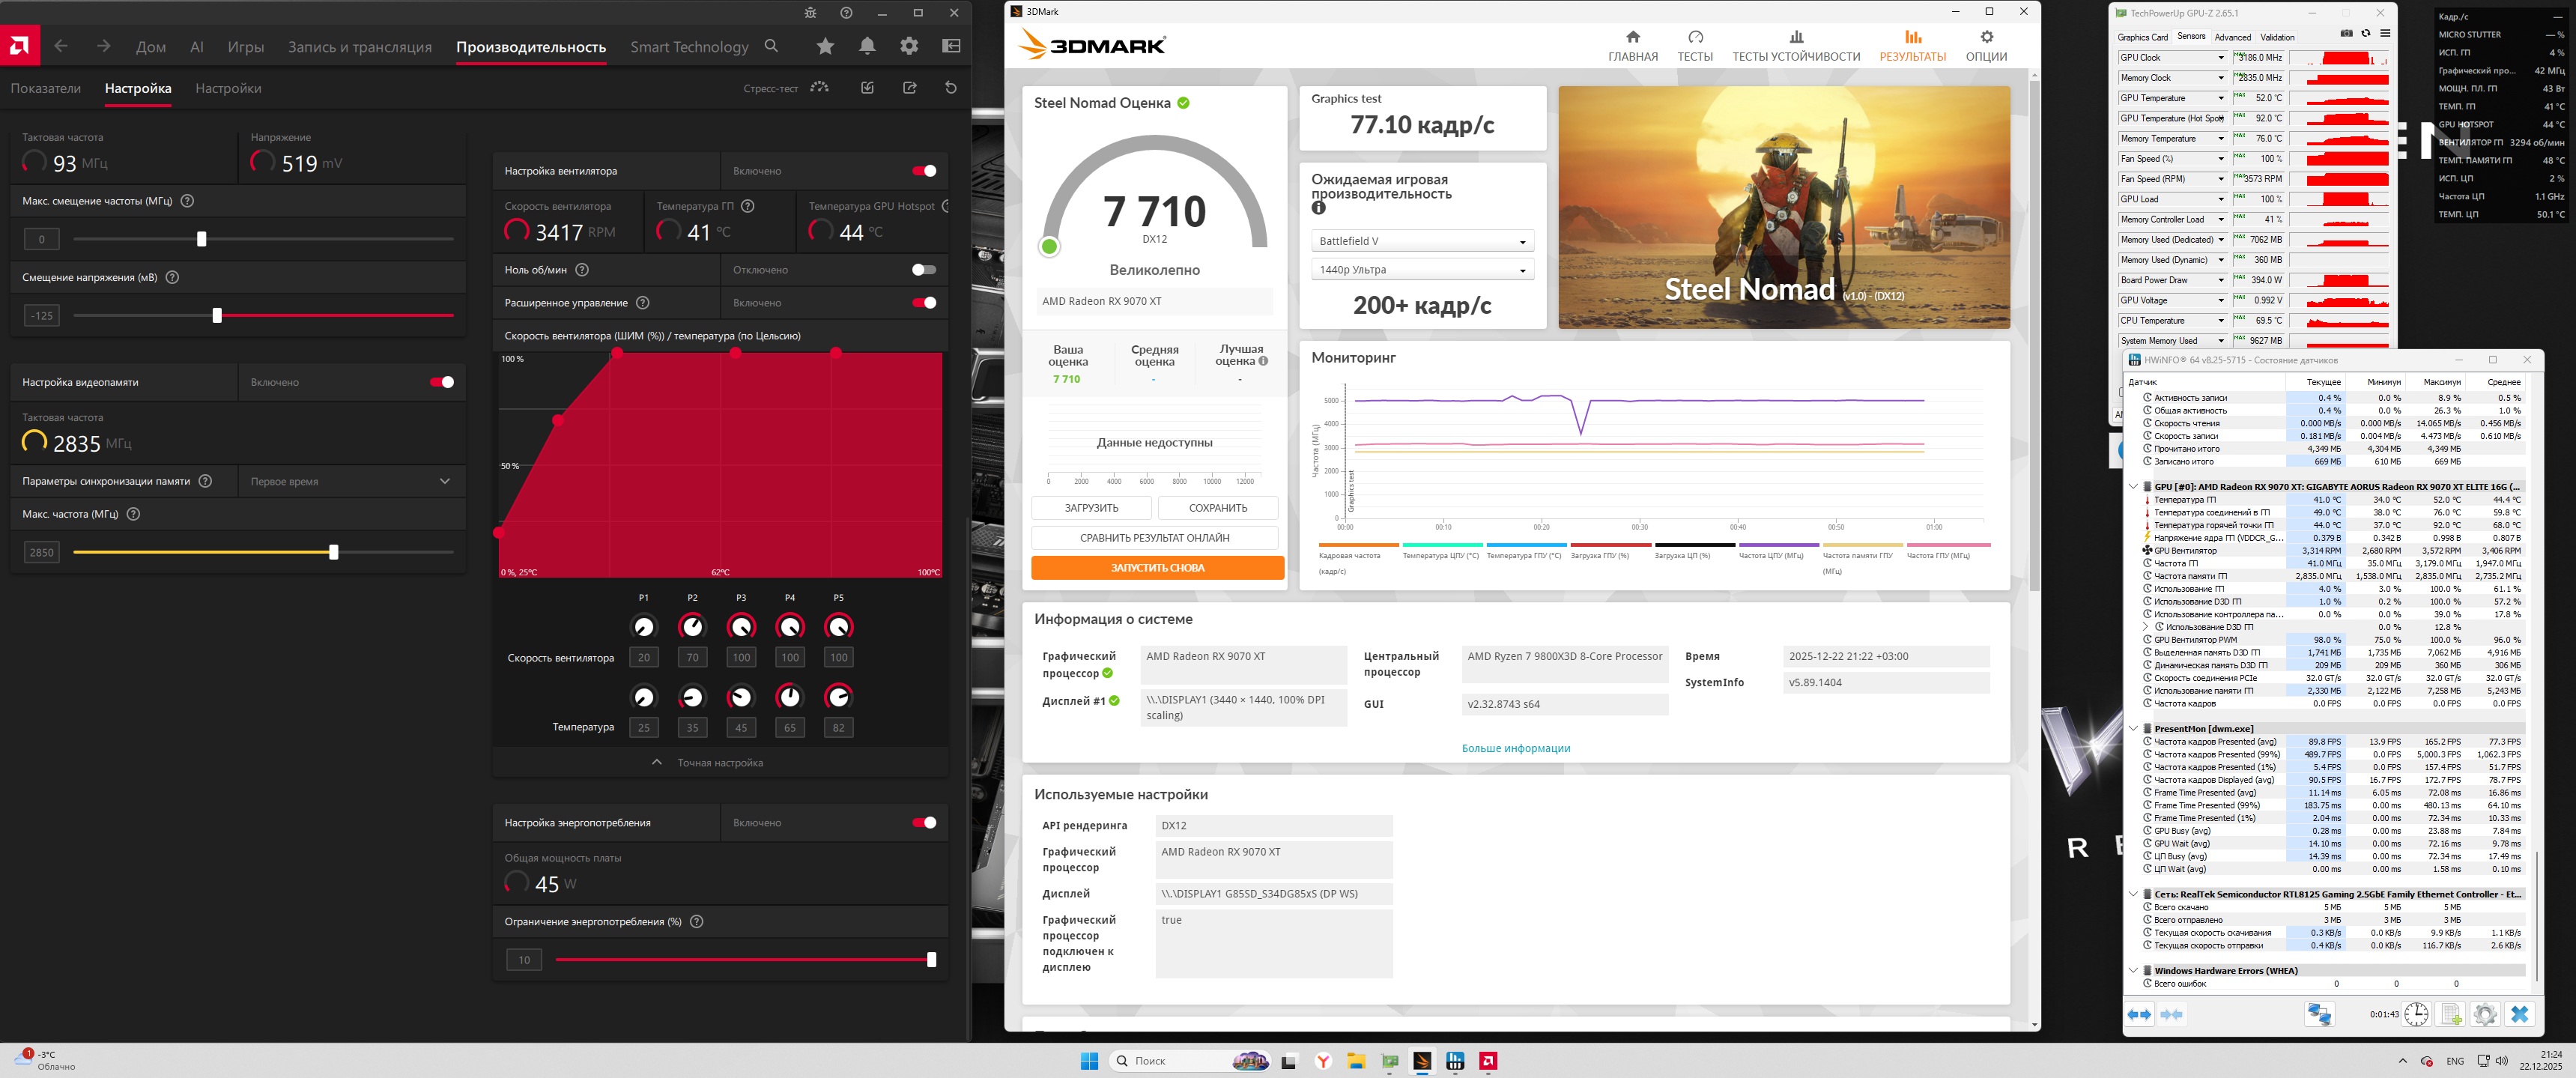
Task: Click the AMD Software star favorites icon
Action: click(x=825, y=46)
